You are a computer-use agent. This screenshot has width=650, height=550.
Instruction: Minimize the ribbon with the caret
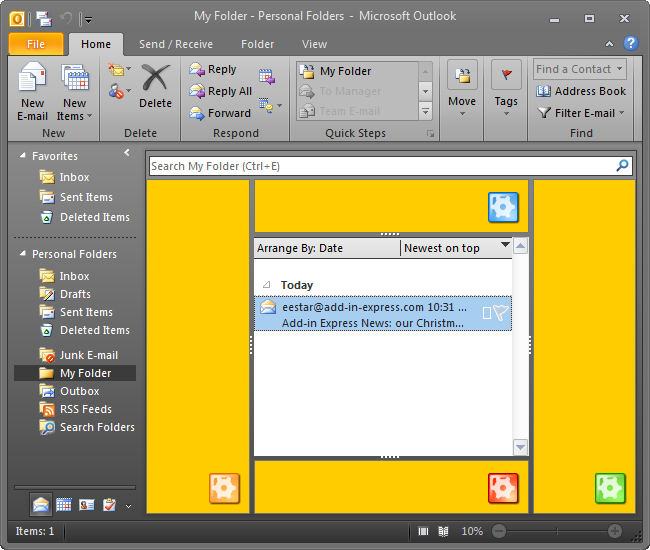(x=609, y=44)
